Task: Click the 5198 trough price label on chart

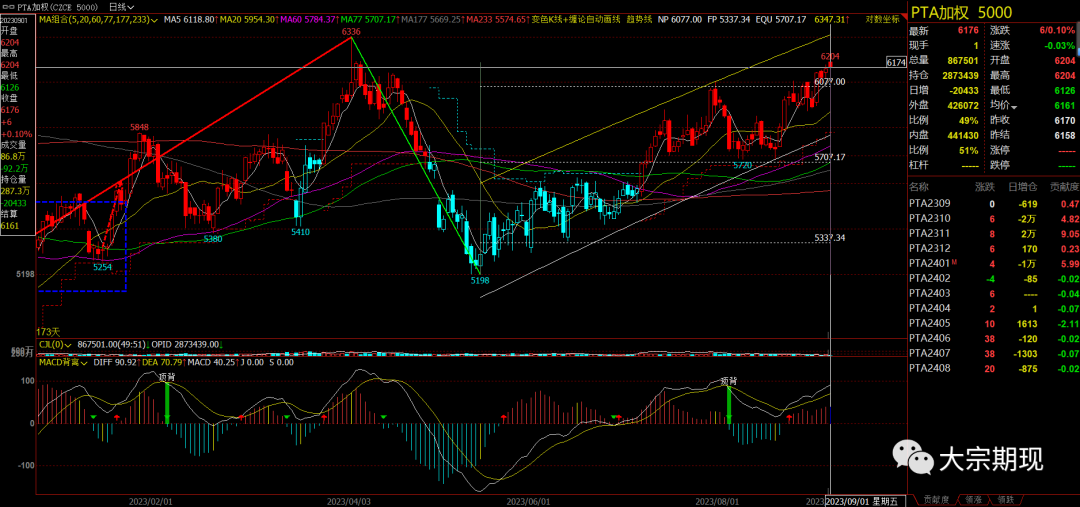Action: click(479, 281)
